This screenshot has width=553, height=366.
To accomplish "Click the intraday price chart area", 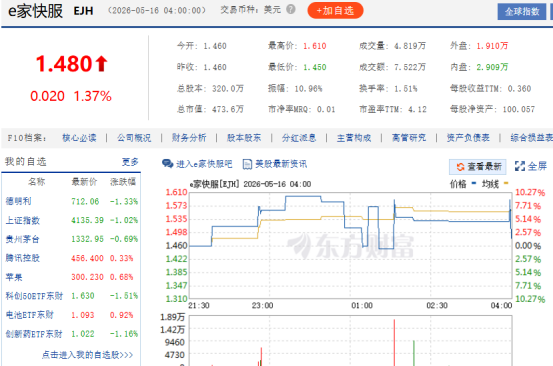I will 351,245.
